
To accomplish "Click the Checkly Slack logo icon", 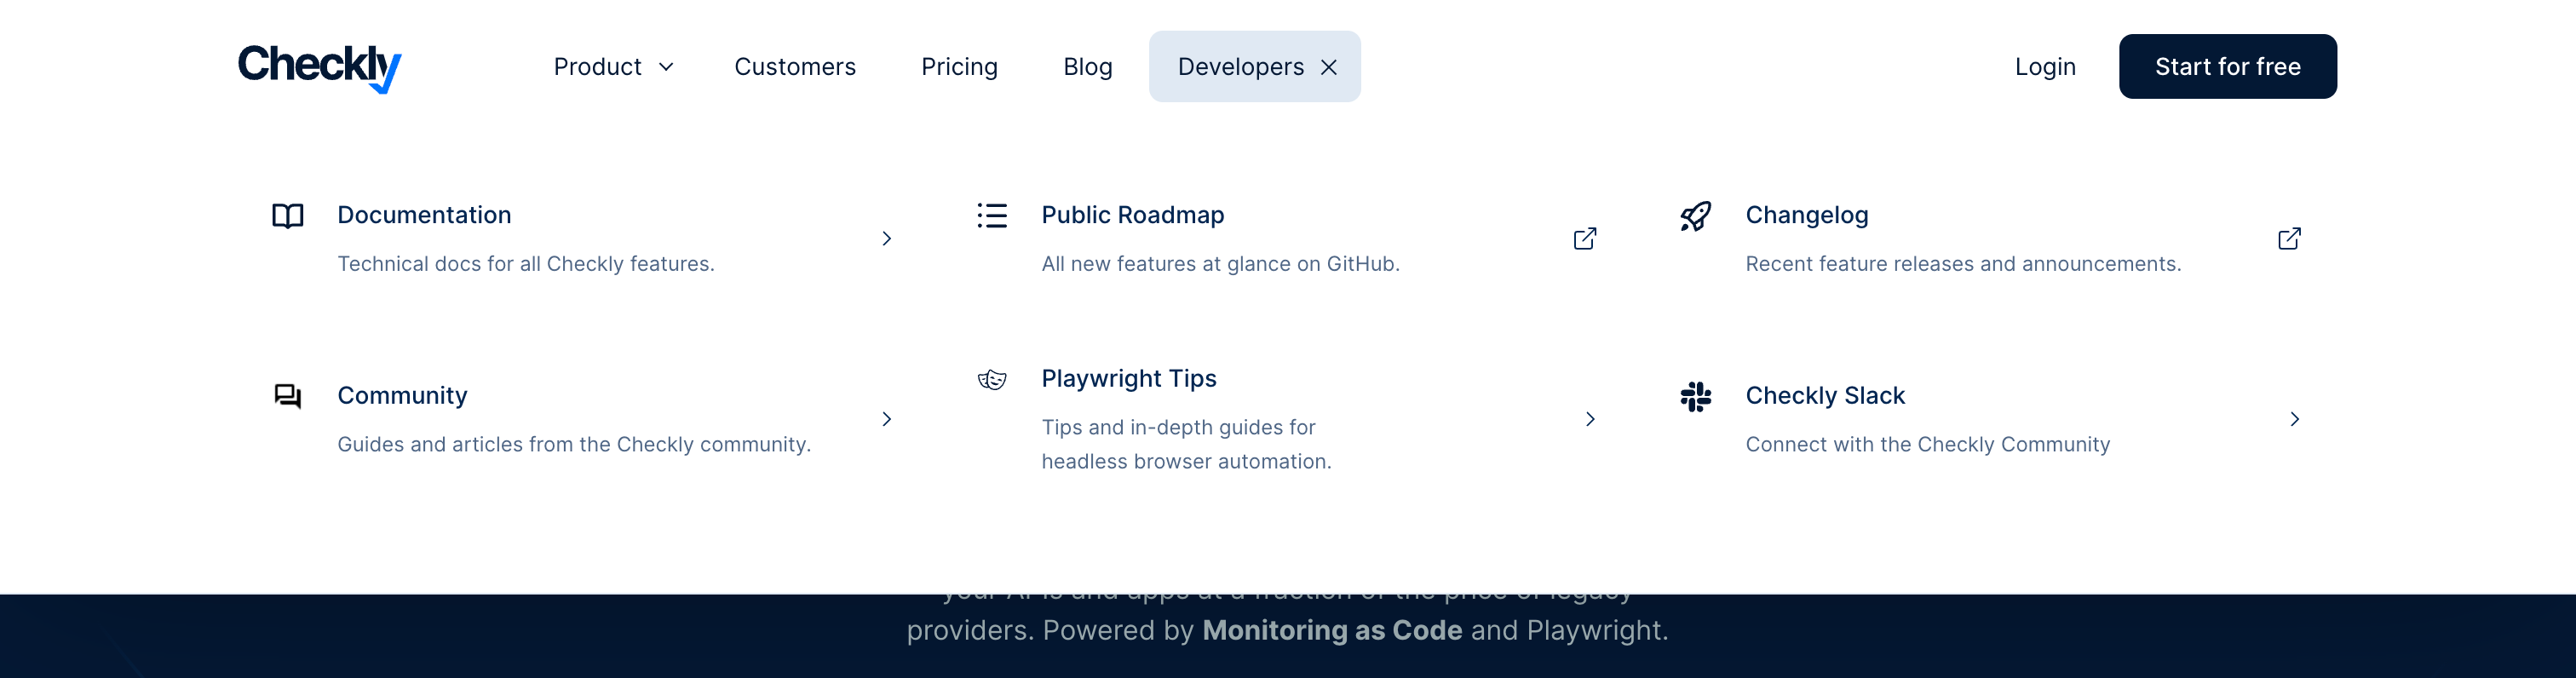I will (1696, 397).
